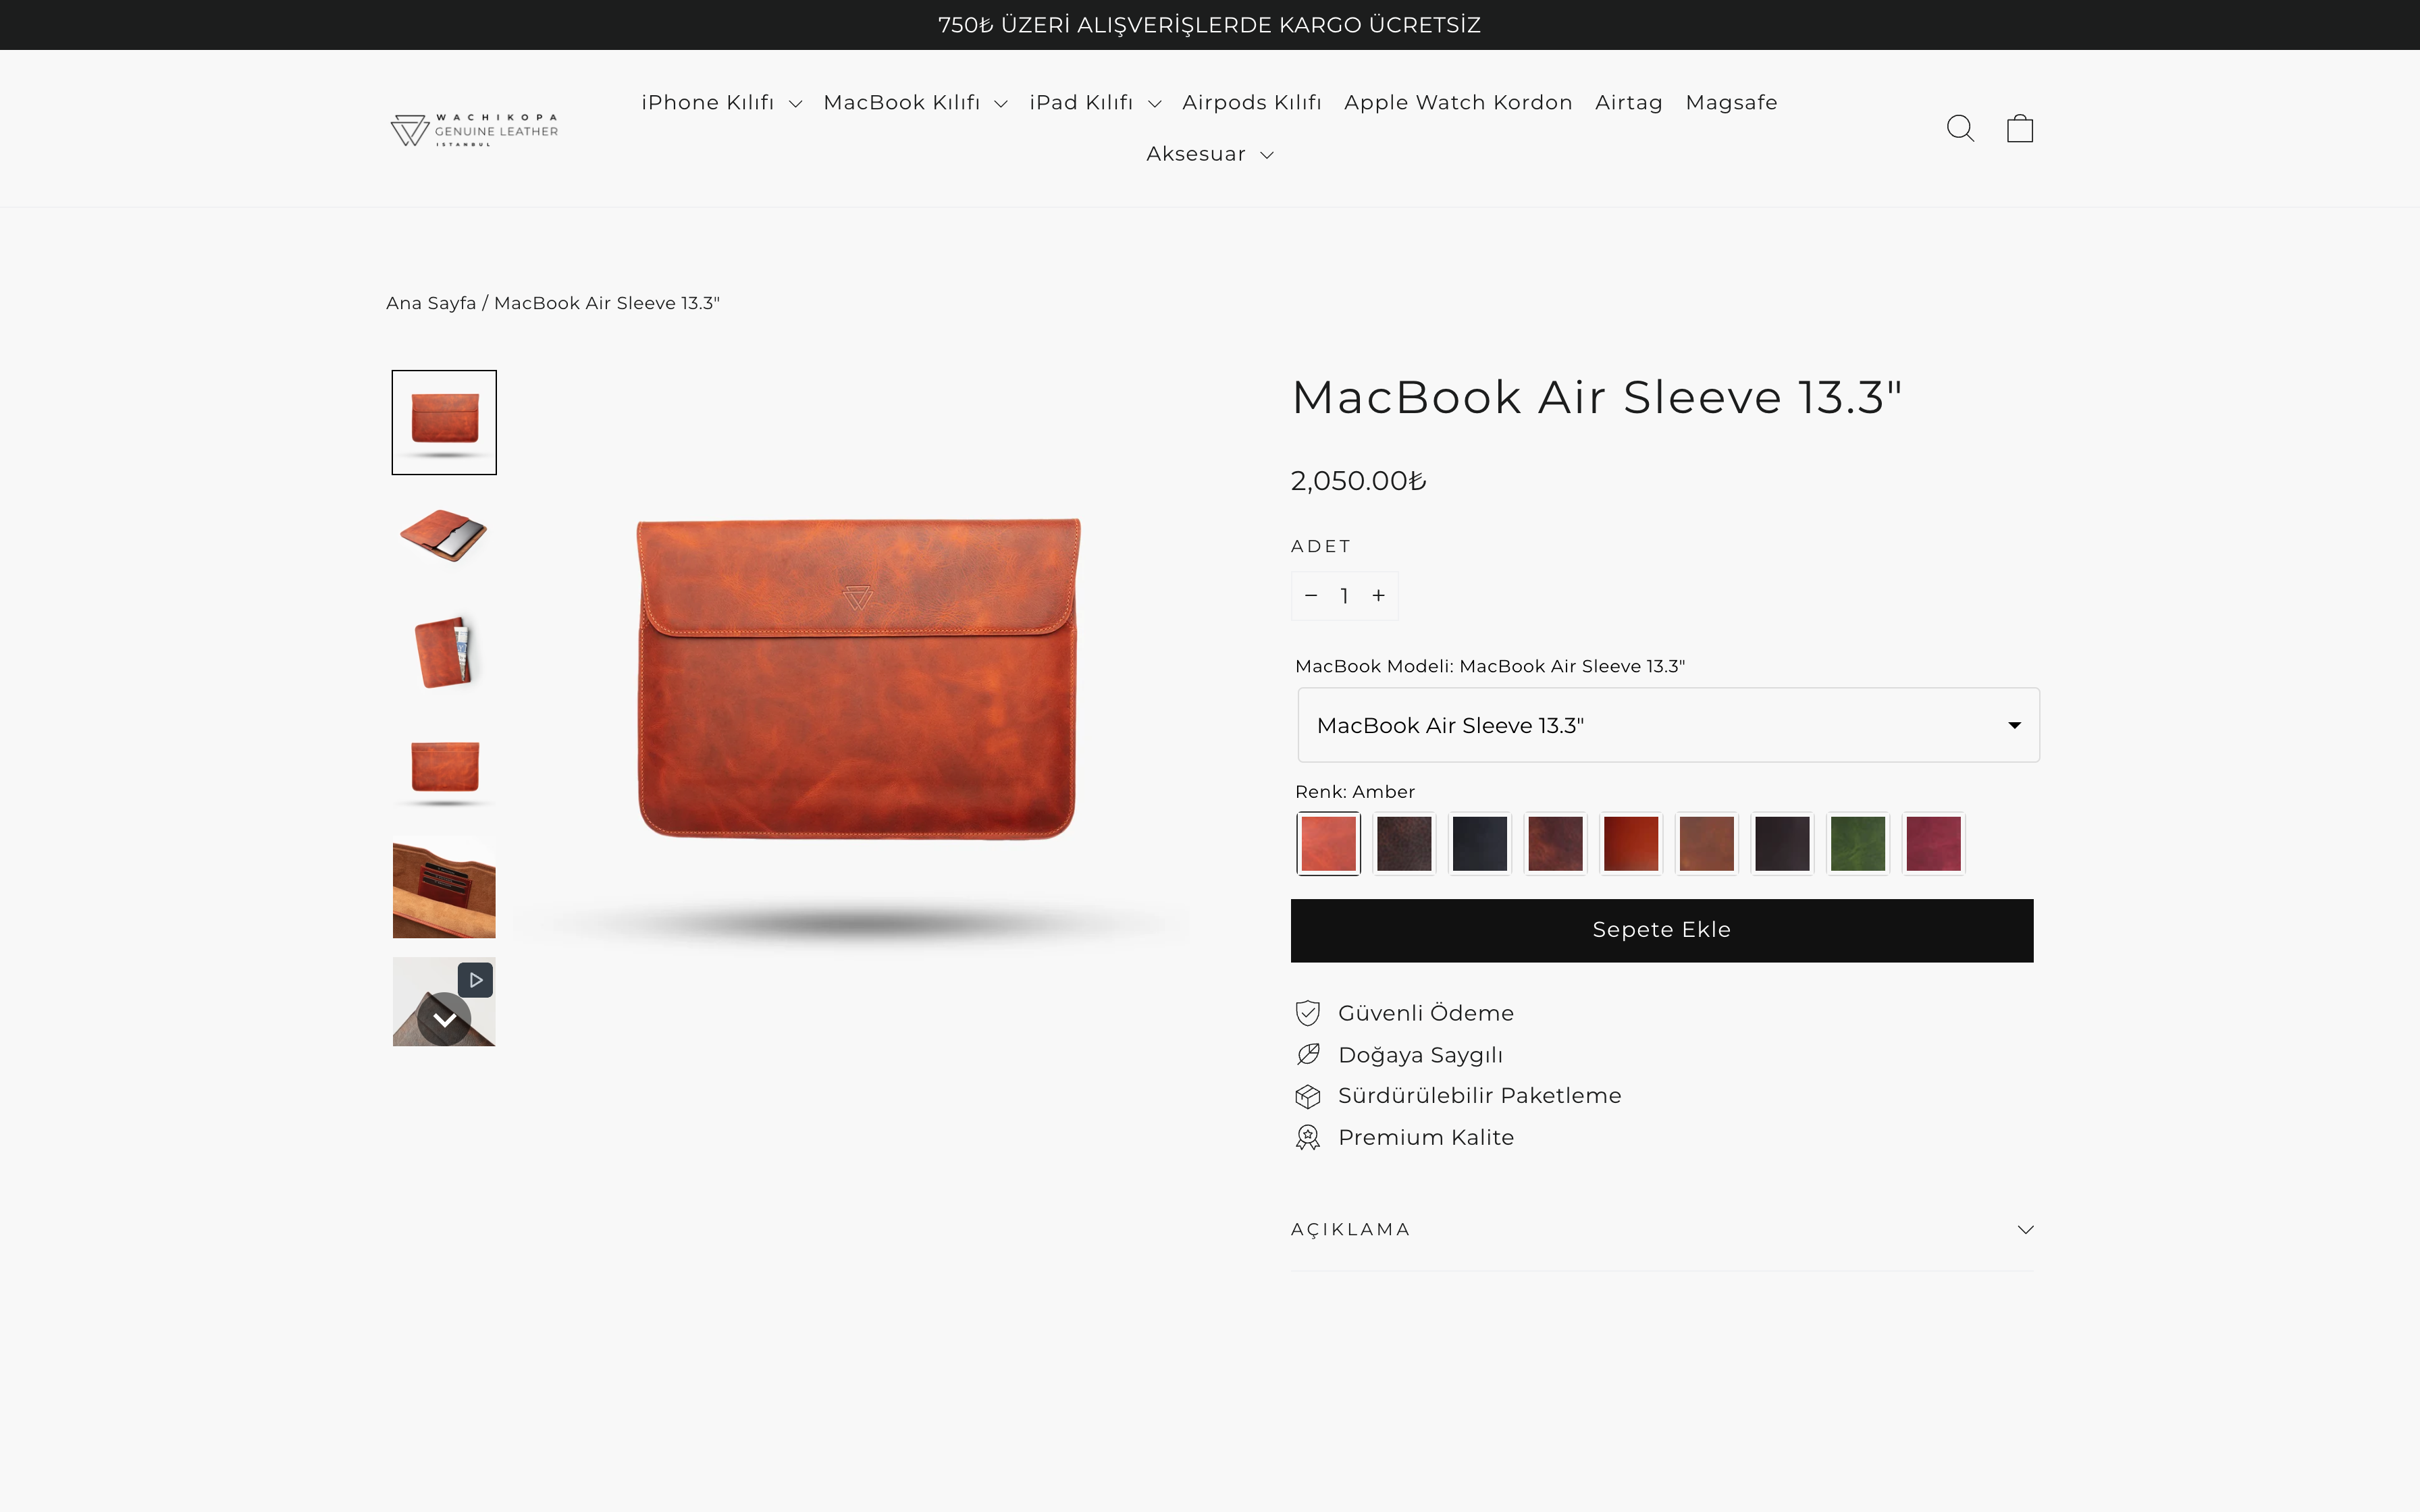Click the Wachikopa logo
The image size is (2420, 1512).
pyautogui.click(x=475, y=129)
